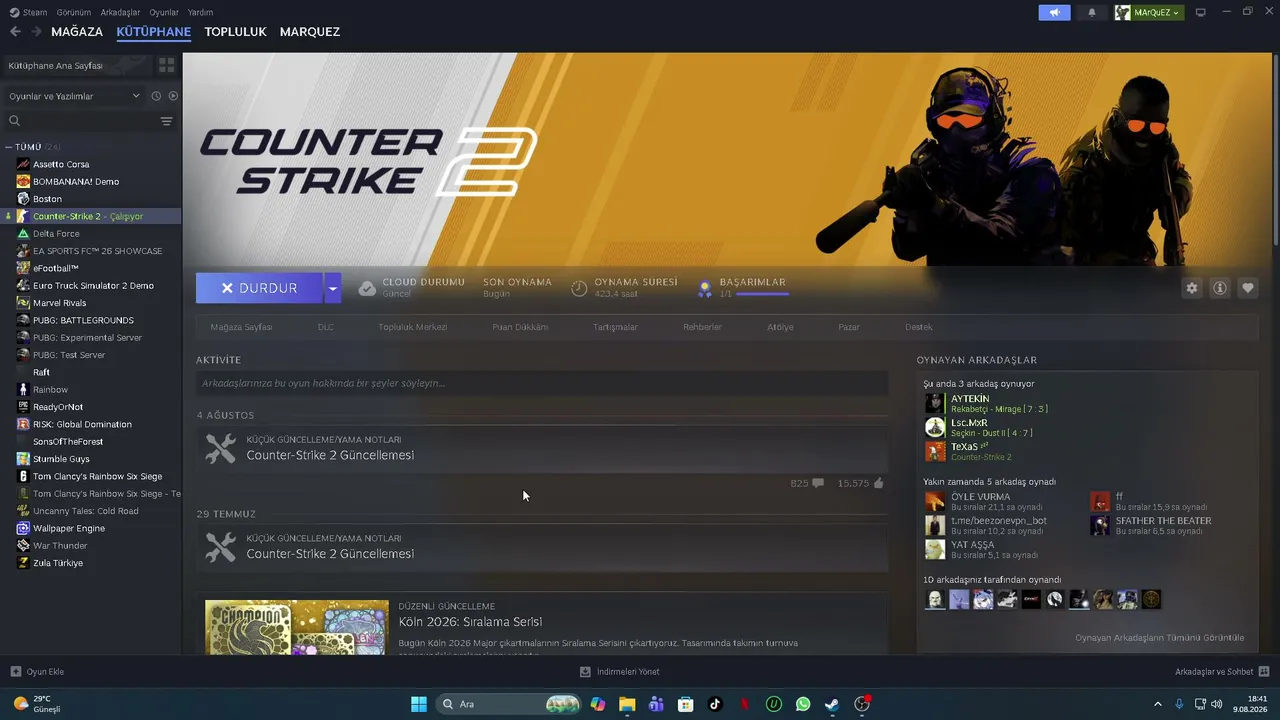Open the MArQuEZ account dropdown
The width and height of the screenshot is (1280, 720).
pyautogui.click(x=1148, y=12)
